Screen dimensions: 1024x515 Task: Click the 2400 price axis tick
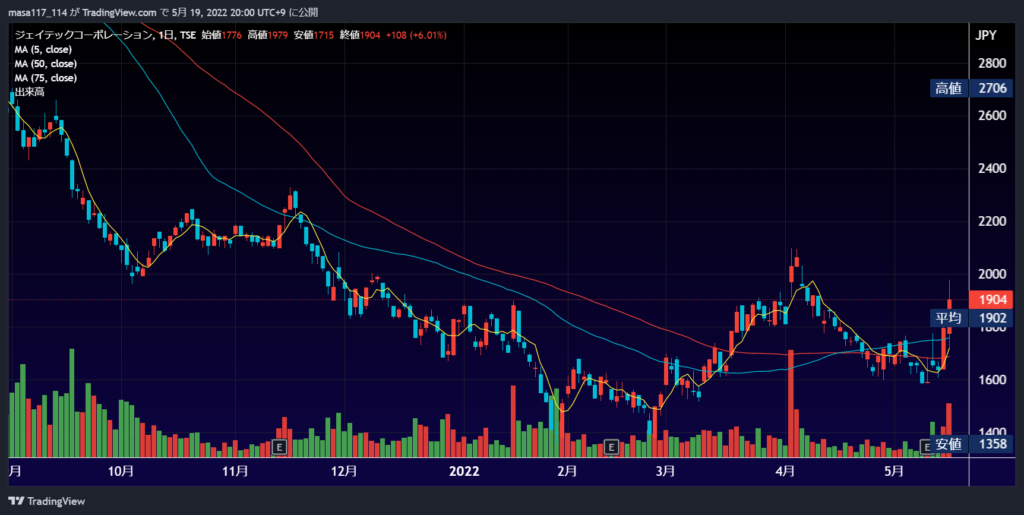pos(993,169)
